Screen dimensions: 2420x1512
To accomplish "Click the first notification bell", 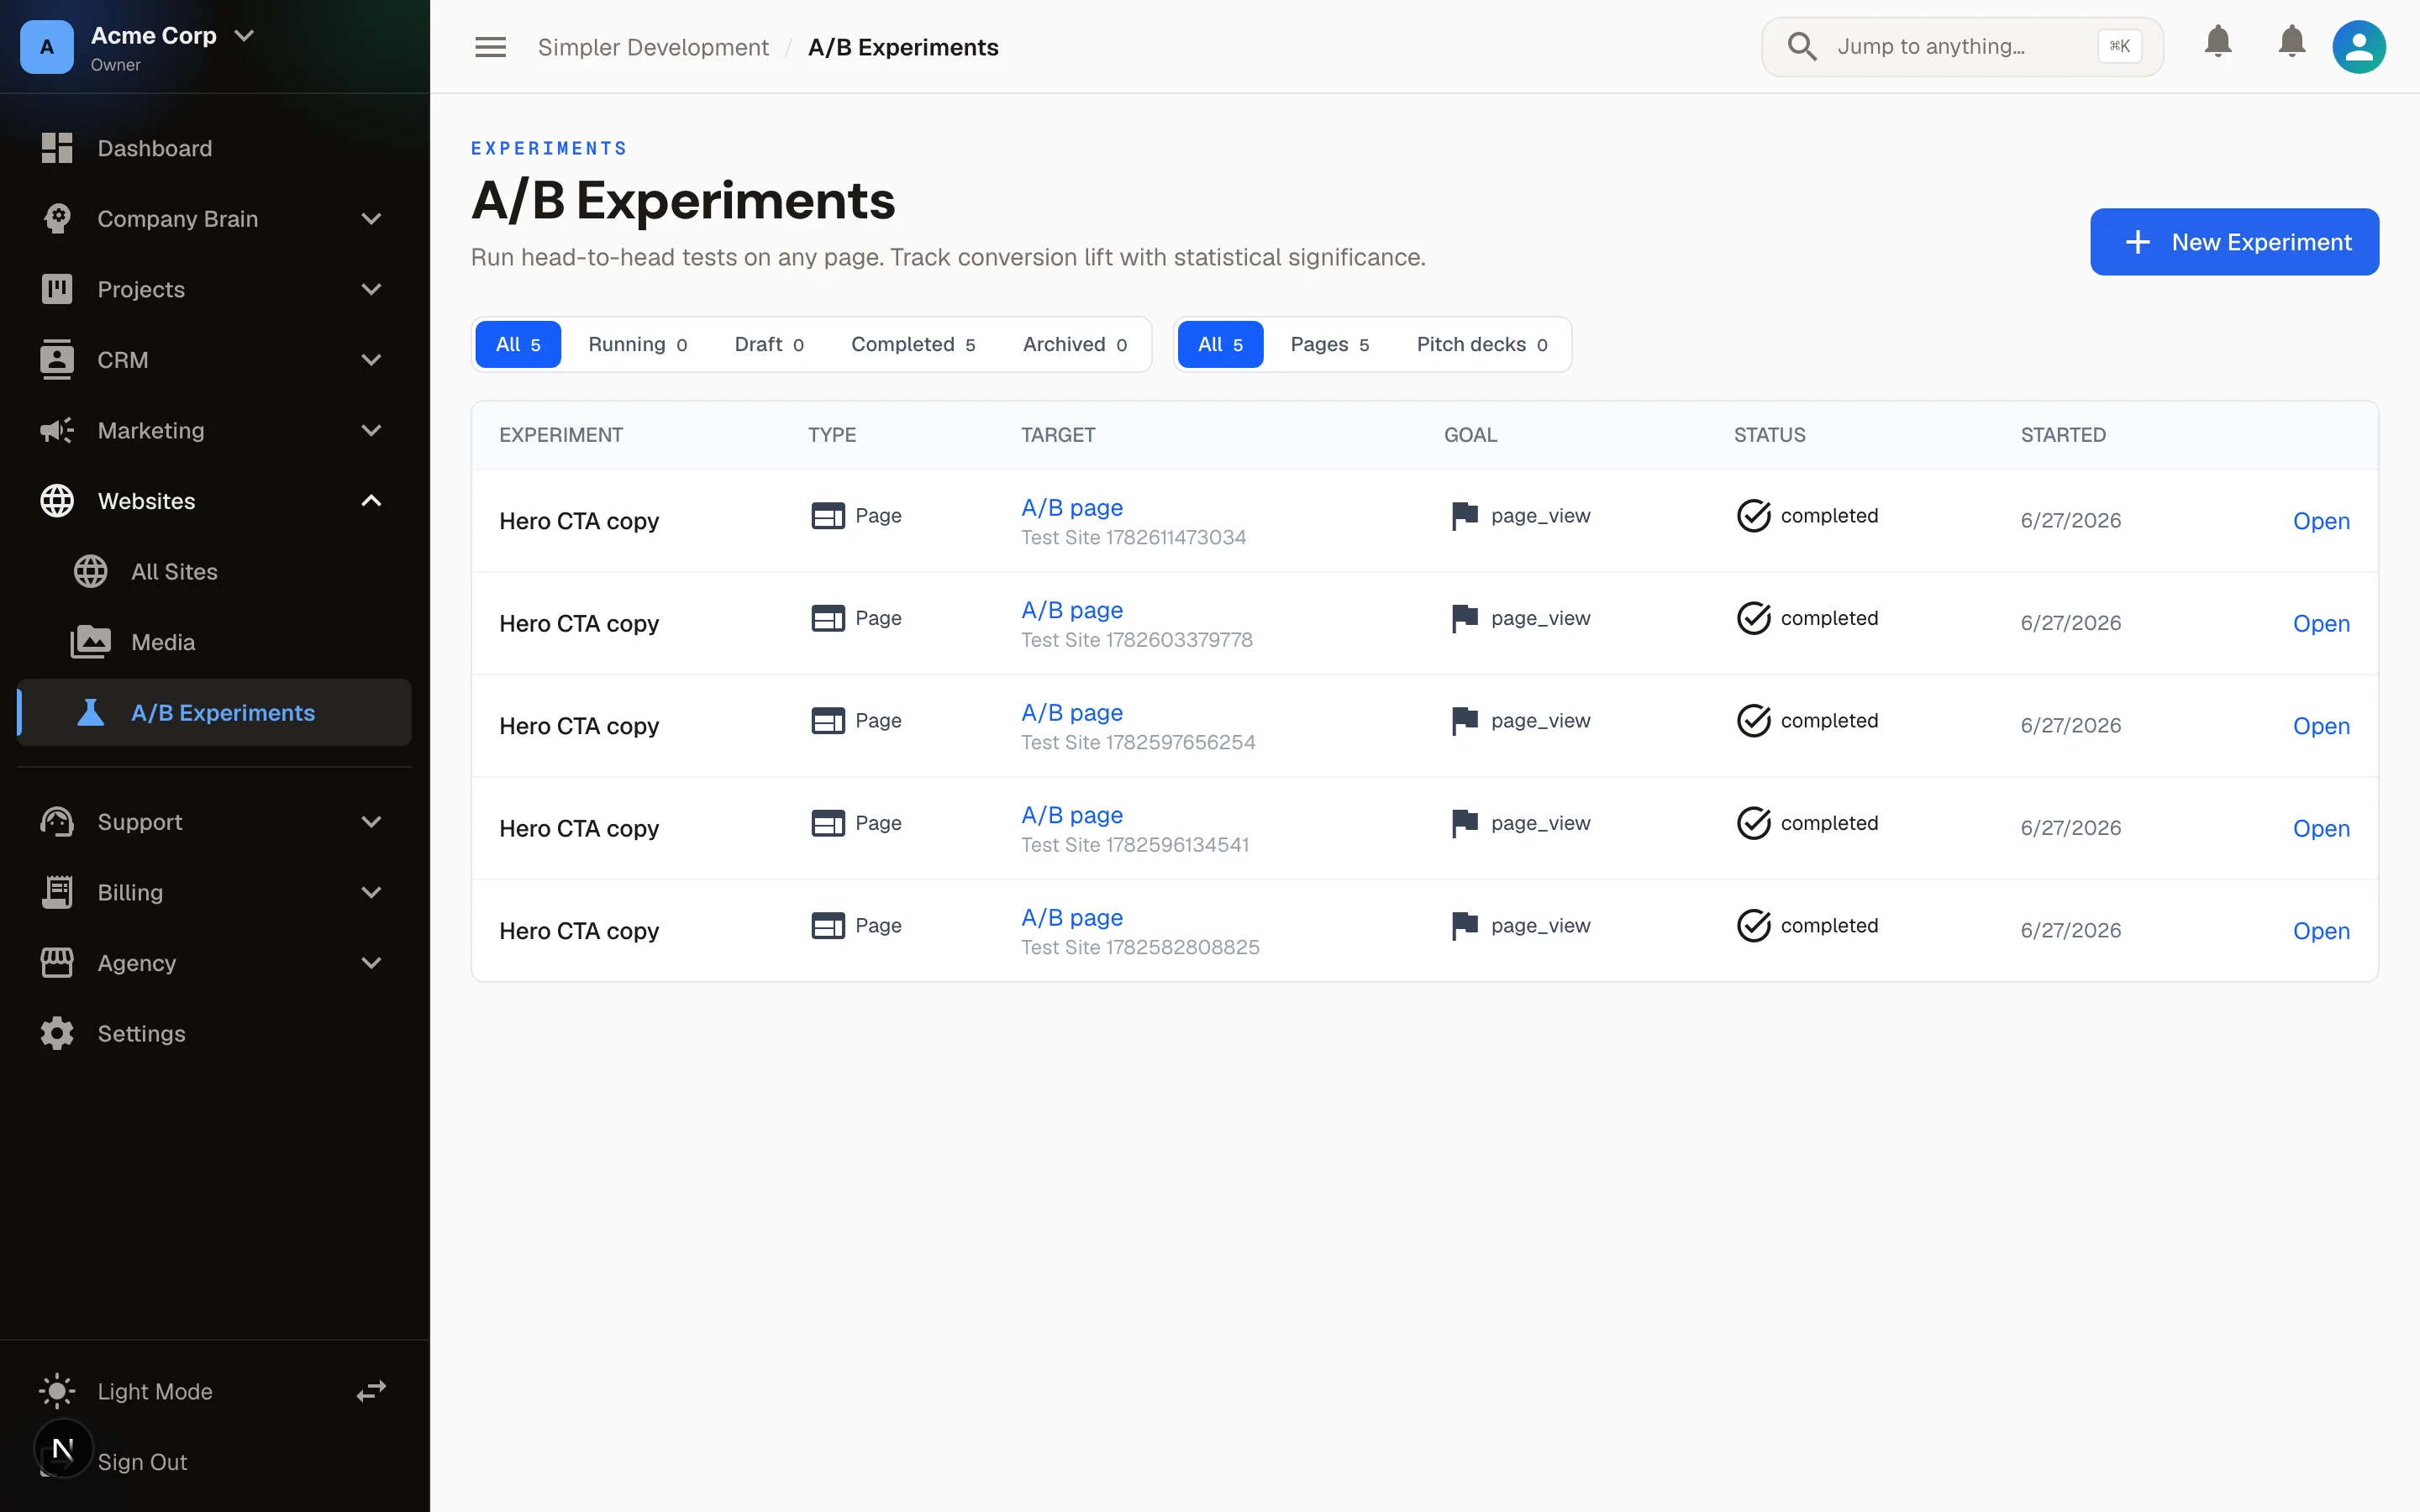I will tap(2218, 41).
